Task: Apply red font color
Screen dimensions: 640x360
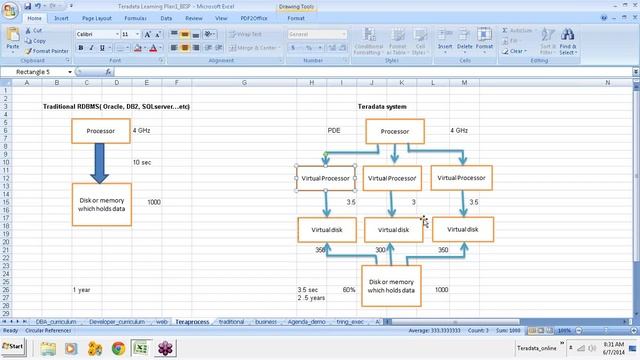Action: point(153,48)
